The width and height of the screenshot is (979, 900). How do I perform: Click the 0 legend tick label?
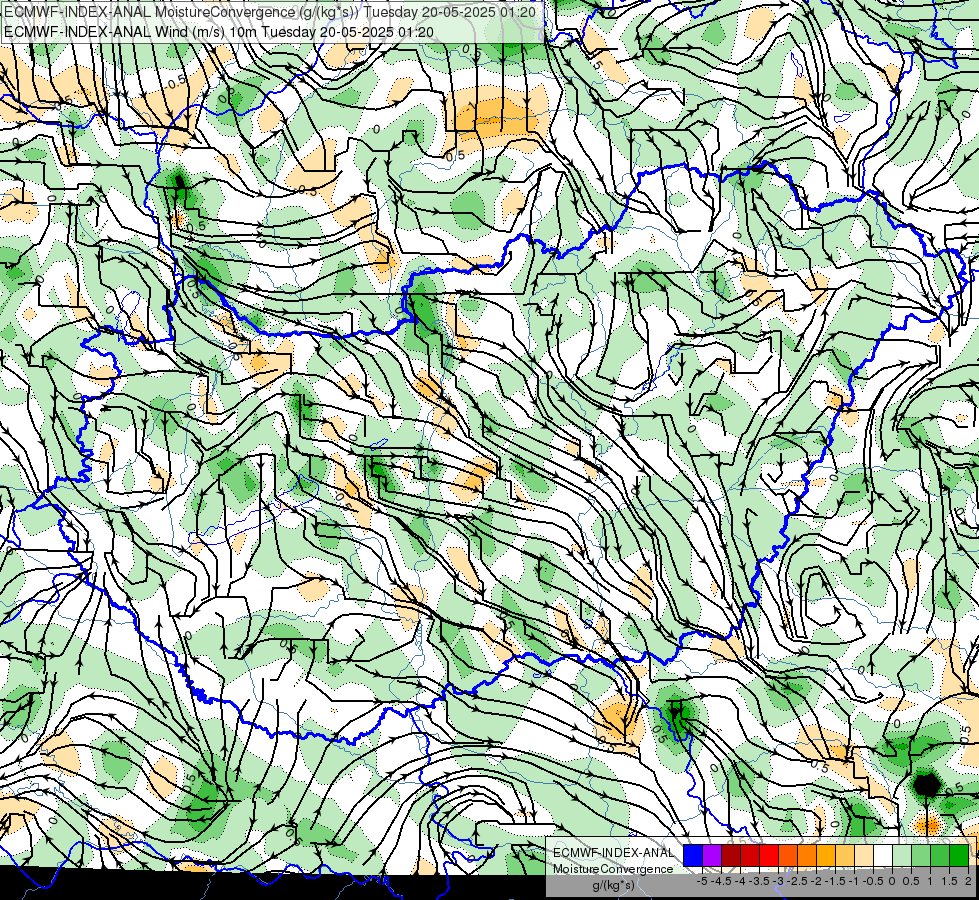coord(892,881)
